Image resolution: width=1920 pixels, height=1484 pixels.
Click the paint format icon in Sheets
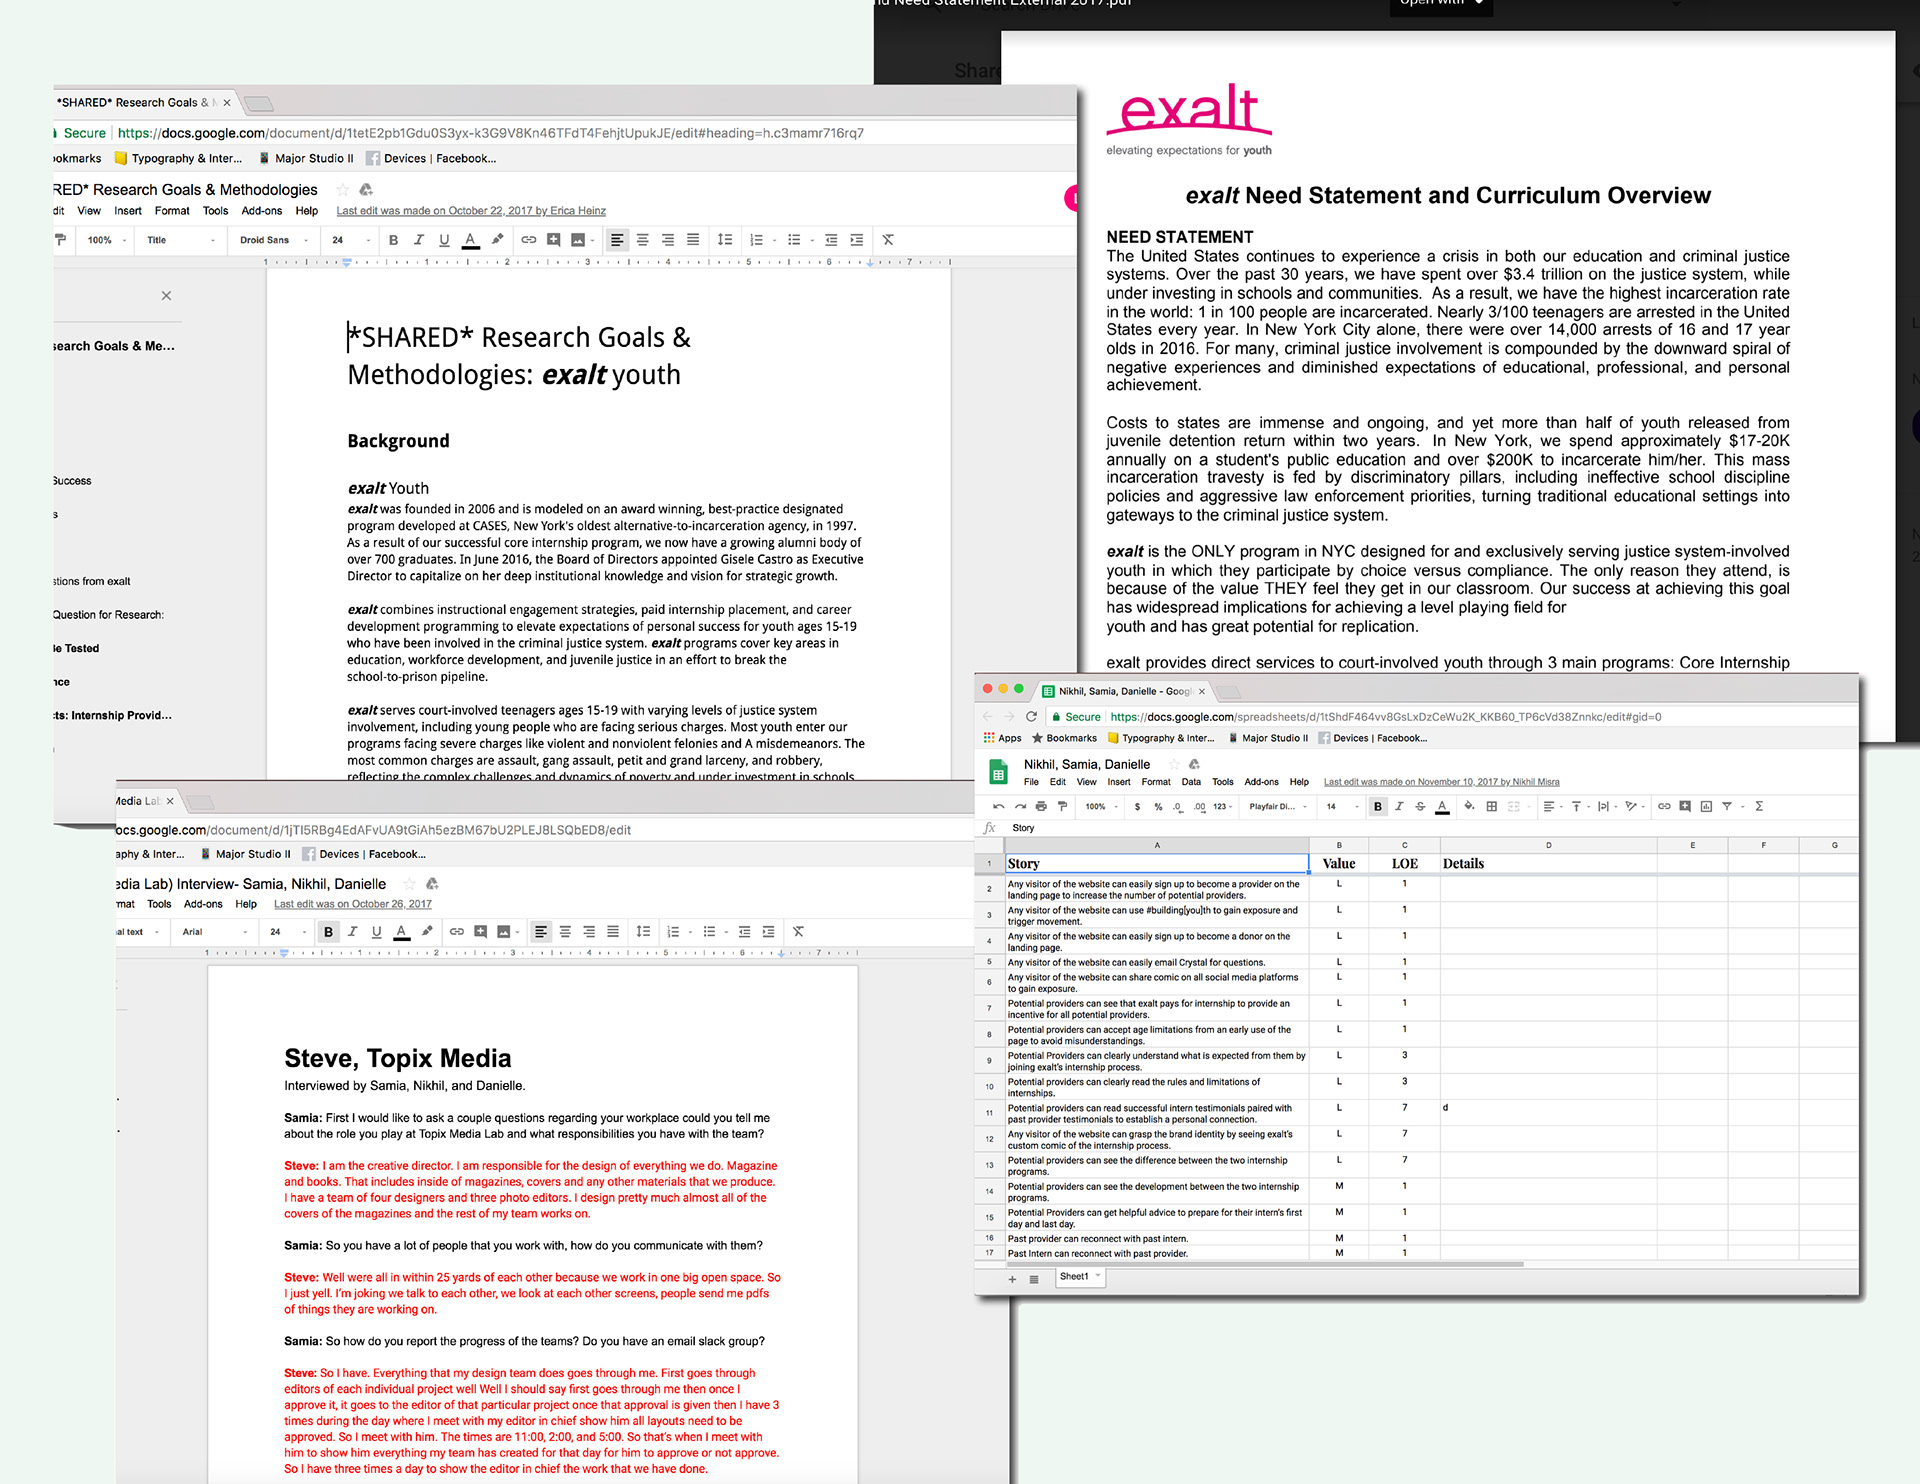point(1062,806)
